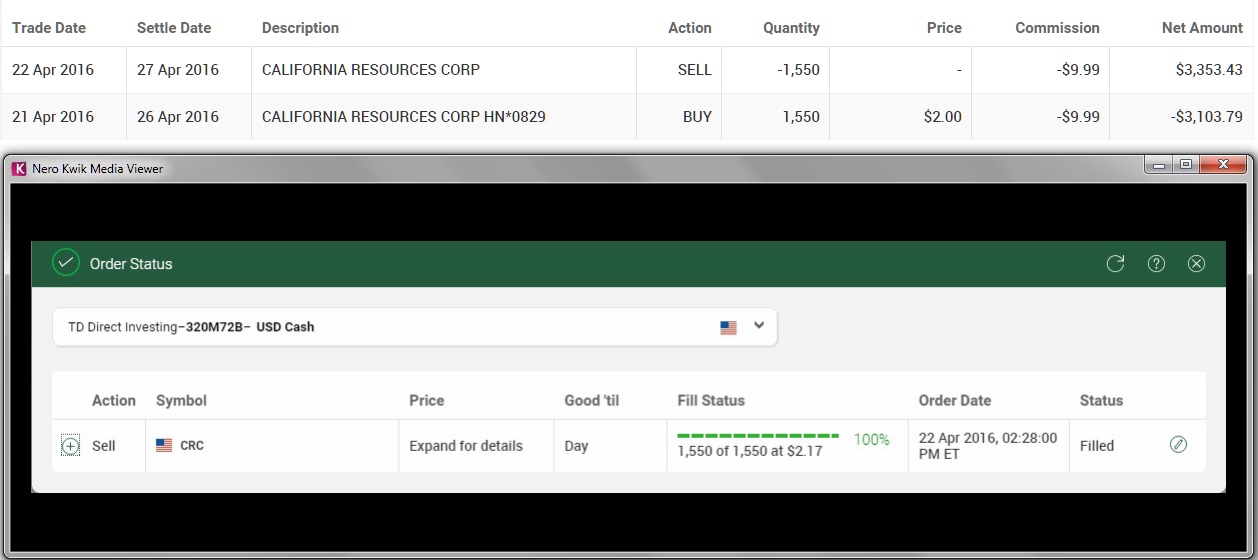Click the Order Date column header
The height and width of the screenshot is (560, 1258).
click(x=955, y=400)
